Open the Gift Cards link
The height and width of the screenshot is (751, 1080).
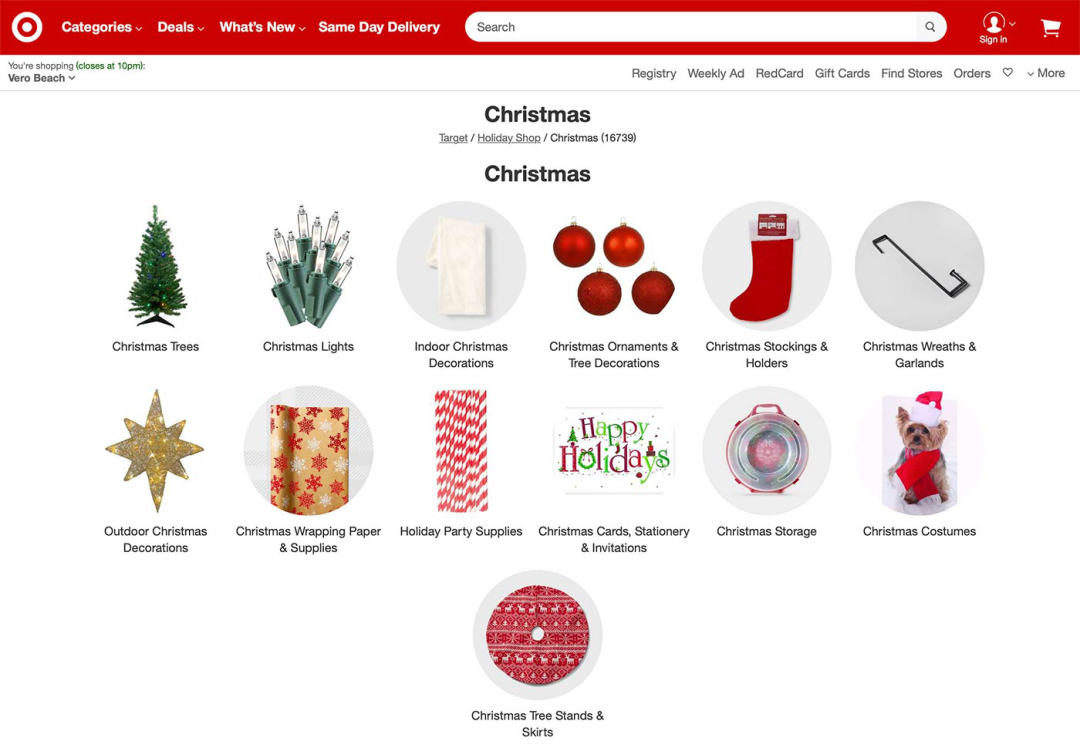842,73
